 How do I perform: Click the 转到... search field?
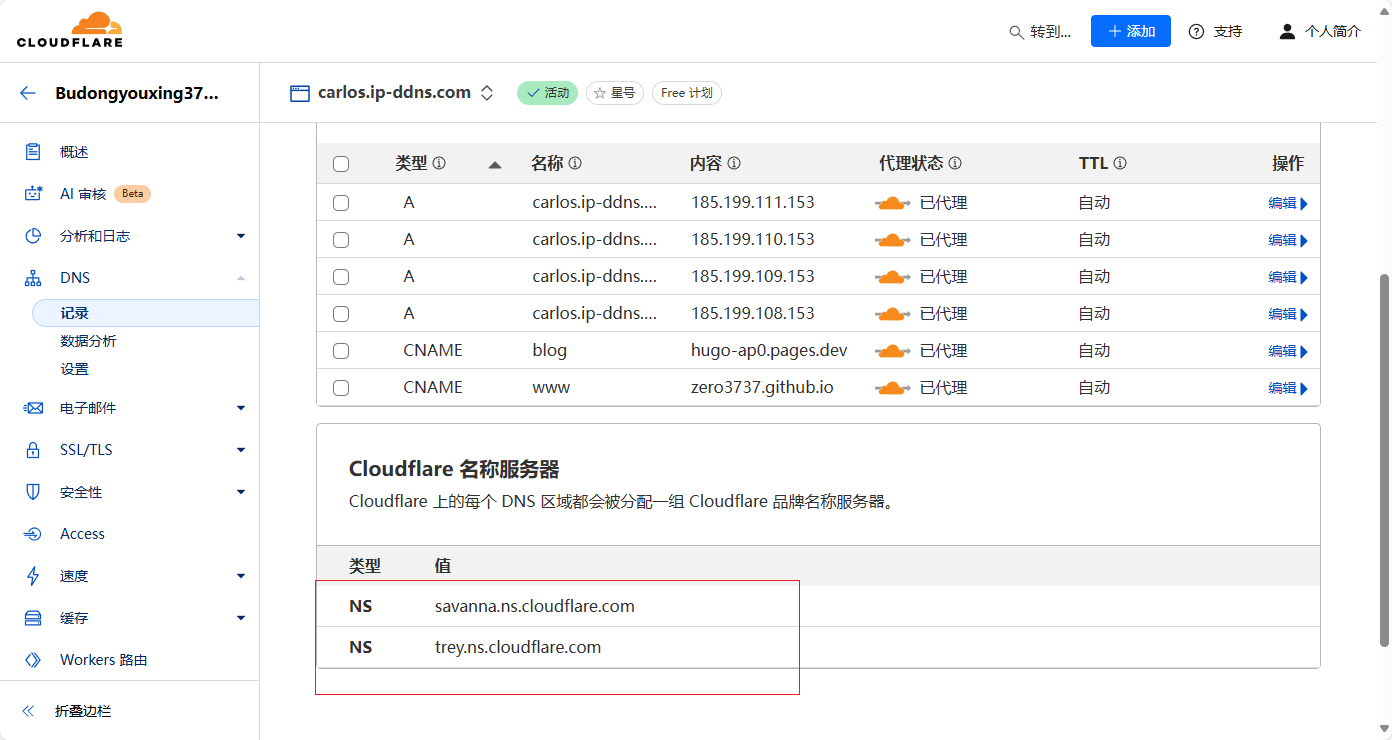(1040, 32)
